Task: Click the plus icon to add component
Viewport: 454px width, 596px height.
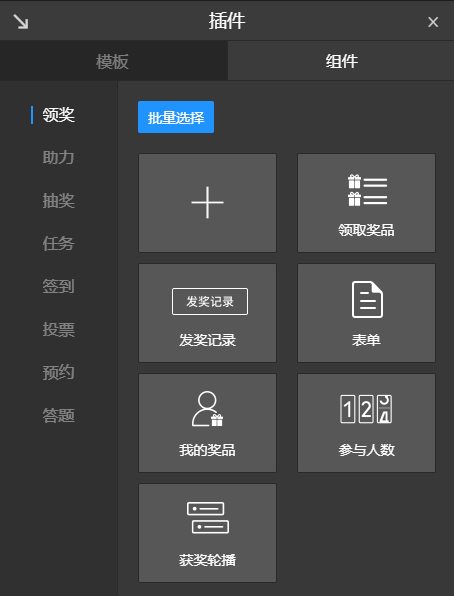Action: (207, 202)
